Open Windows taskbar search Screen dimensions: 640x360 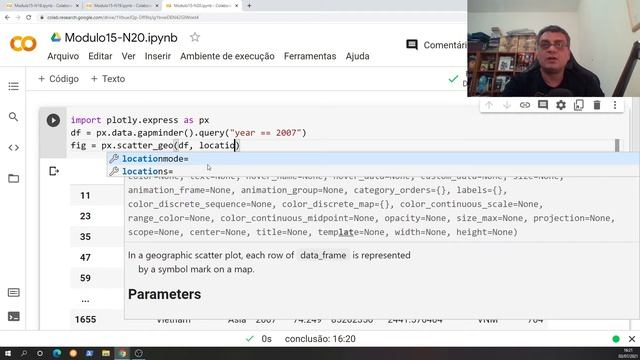coord(24,353)
